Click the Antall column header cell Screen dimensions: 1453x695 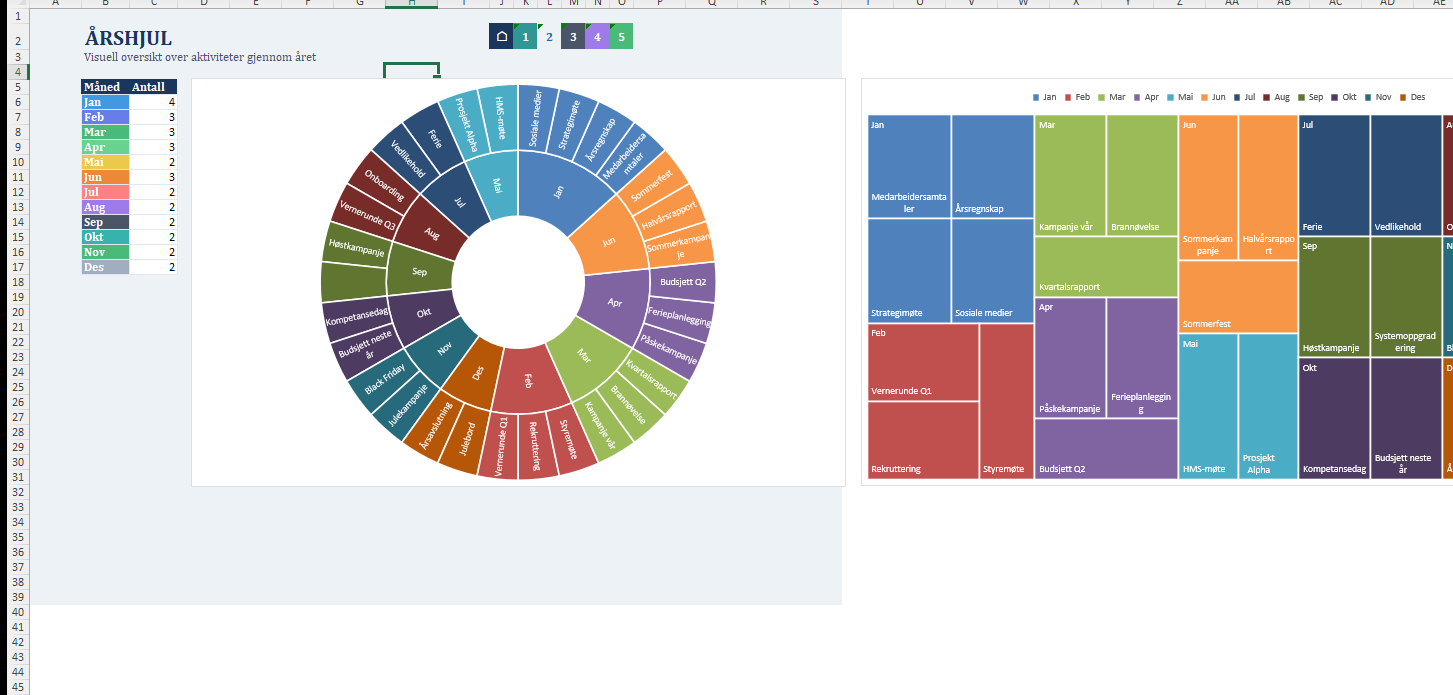[152, 87]
